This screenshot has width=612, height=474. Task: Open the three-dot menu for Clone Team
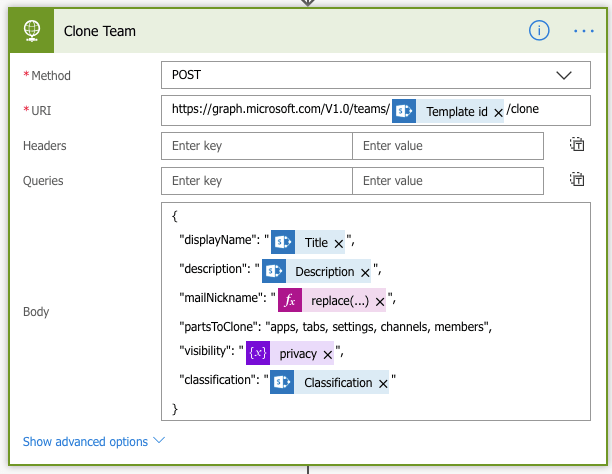coord(584,31)
